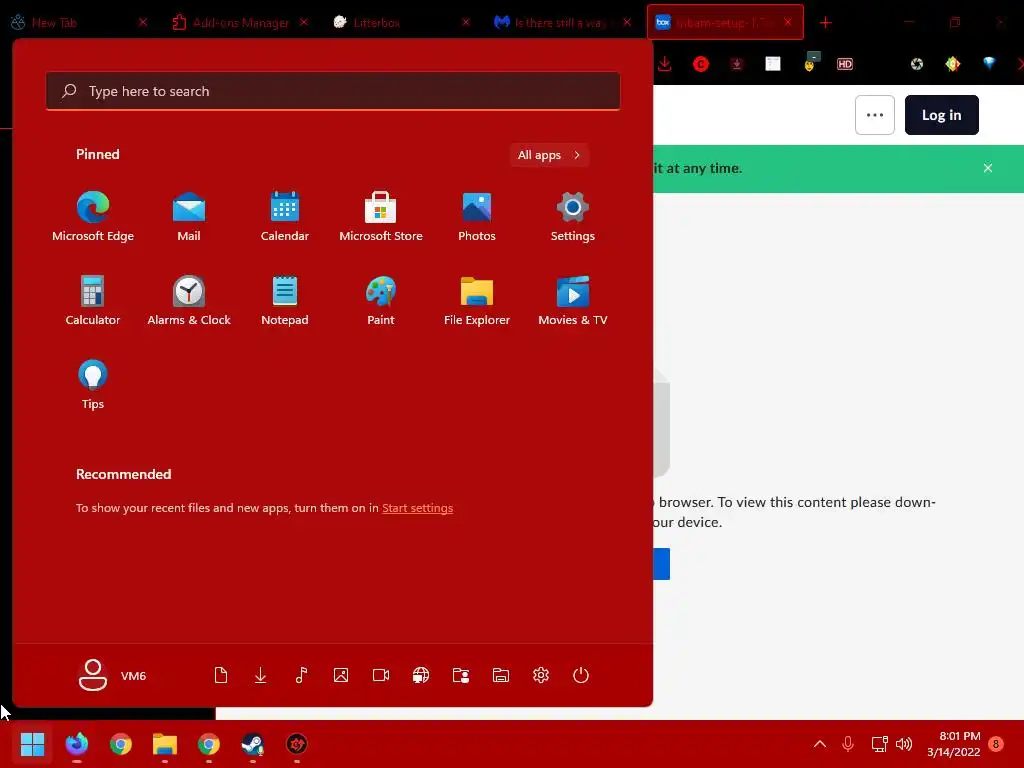The image size is (1024, 768).
Task: Open the VM6 user account menu
Action: coord(112,675)
